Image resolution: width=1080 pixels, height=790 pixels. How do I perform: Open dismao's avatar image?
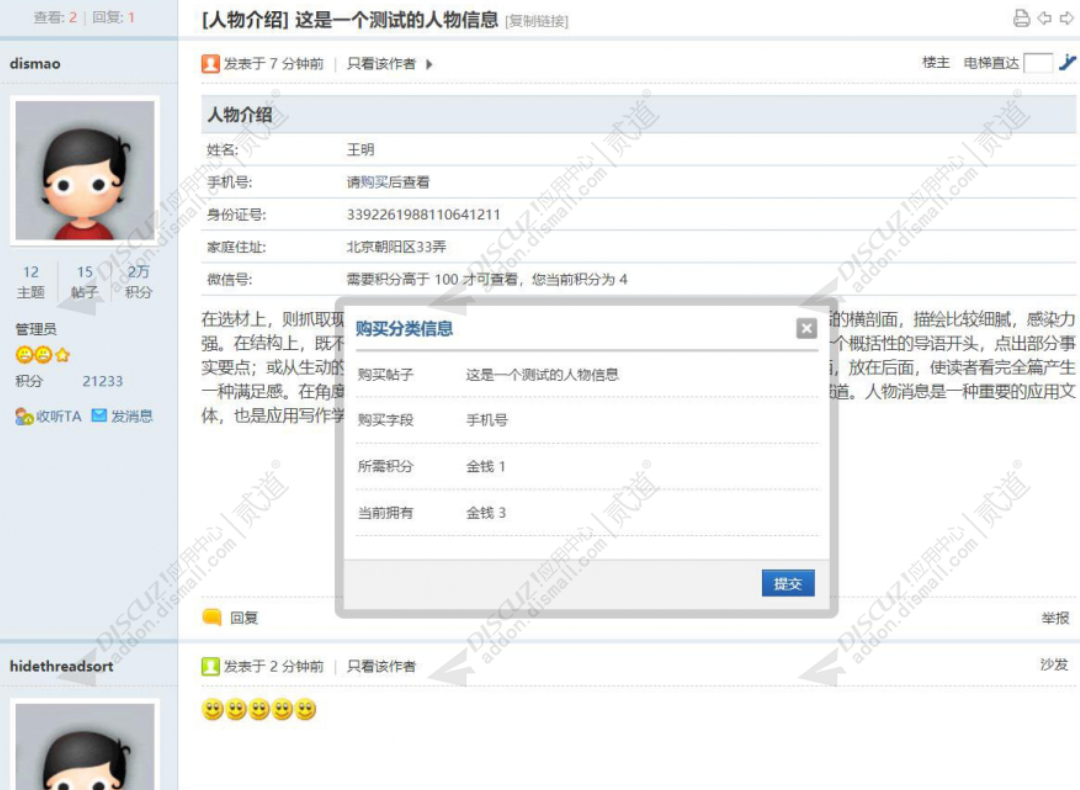point(85,170)
